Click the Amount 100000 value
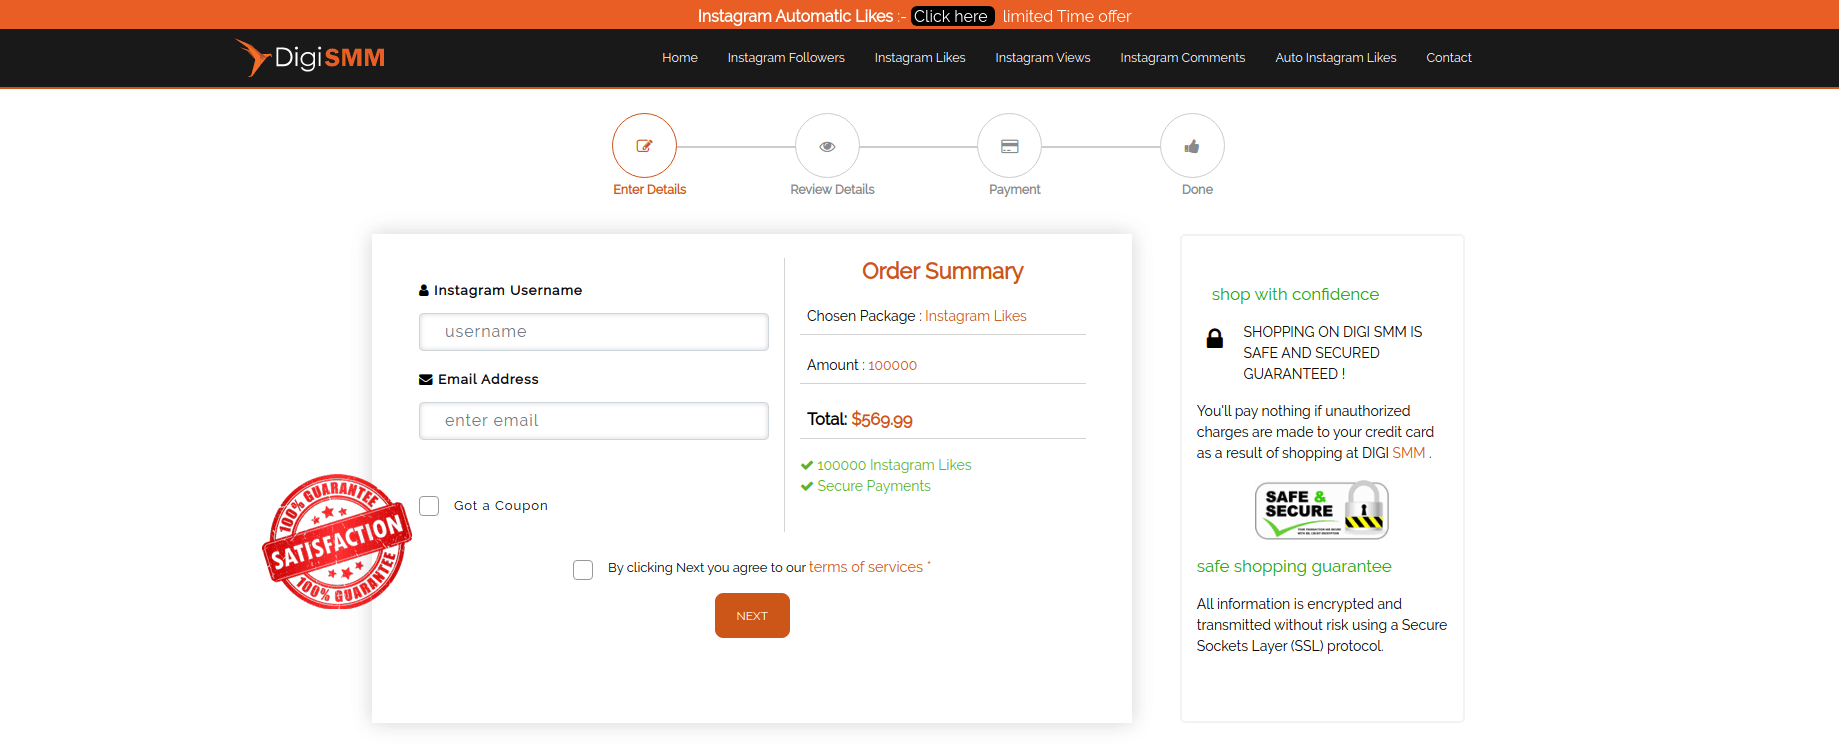The height and width of the screenshot is (745, 1839). (x=892, y=366)
